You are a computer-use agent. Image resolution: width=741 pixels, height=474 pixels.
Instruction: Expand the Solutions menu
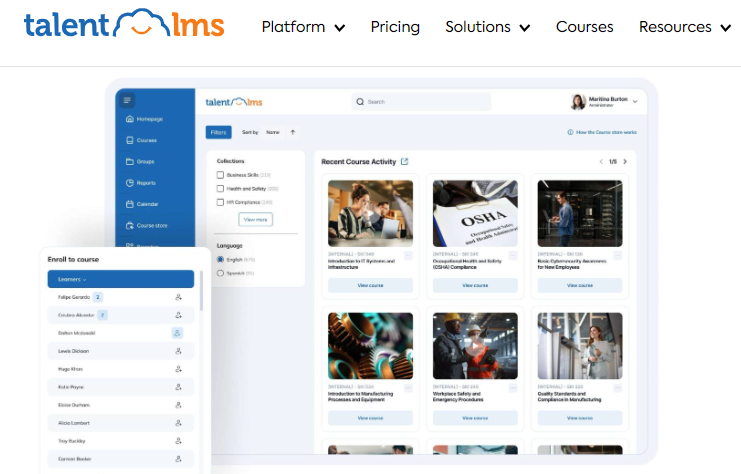coord(487,27)
